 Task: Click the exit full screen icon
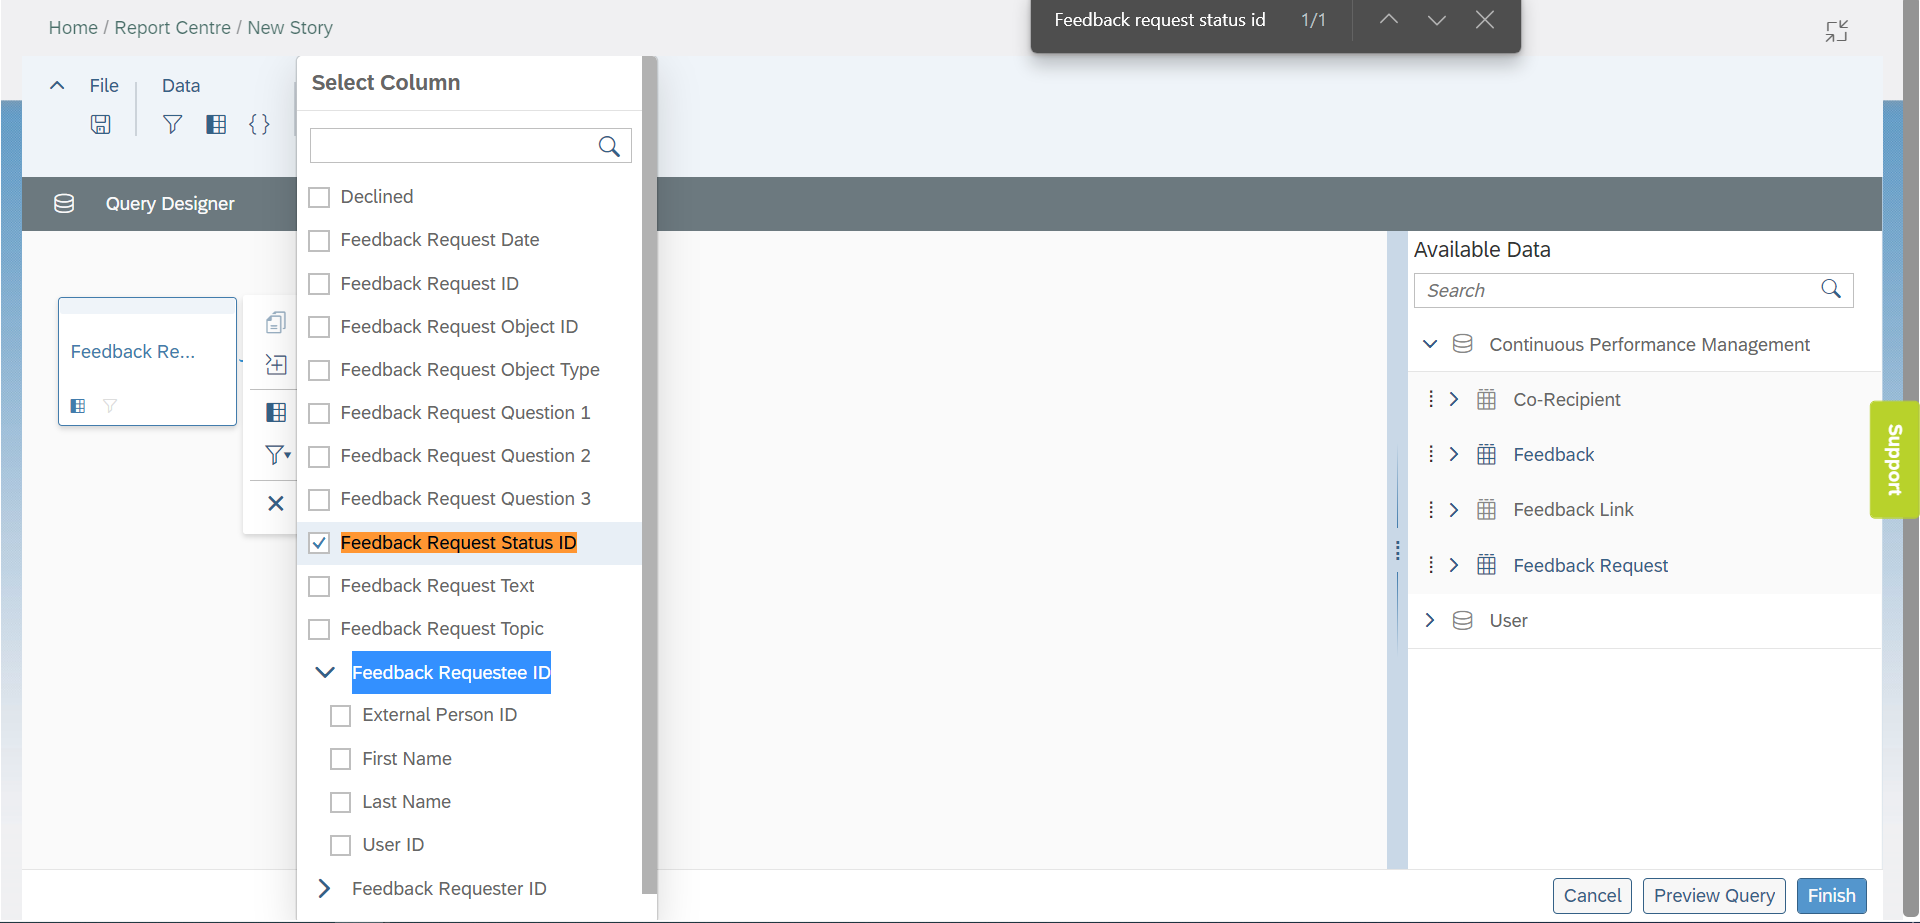click(1836, 31)
